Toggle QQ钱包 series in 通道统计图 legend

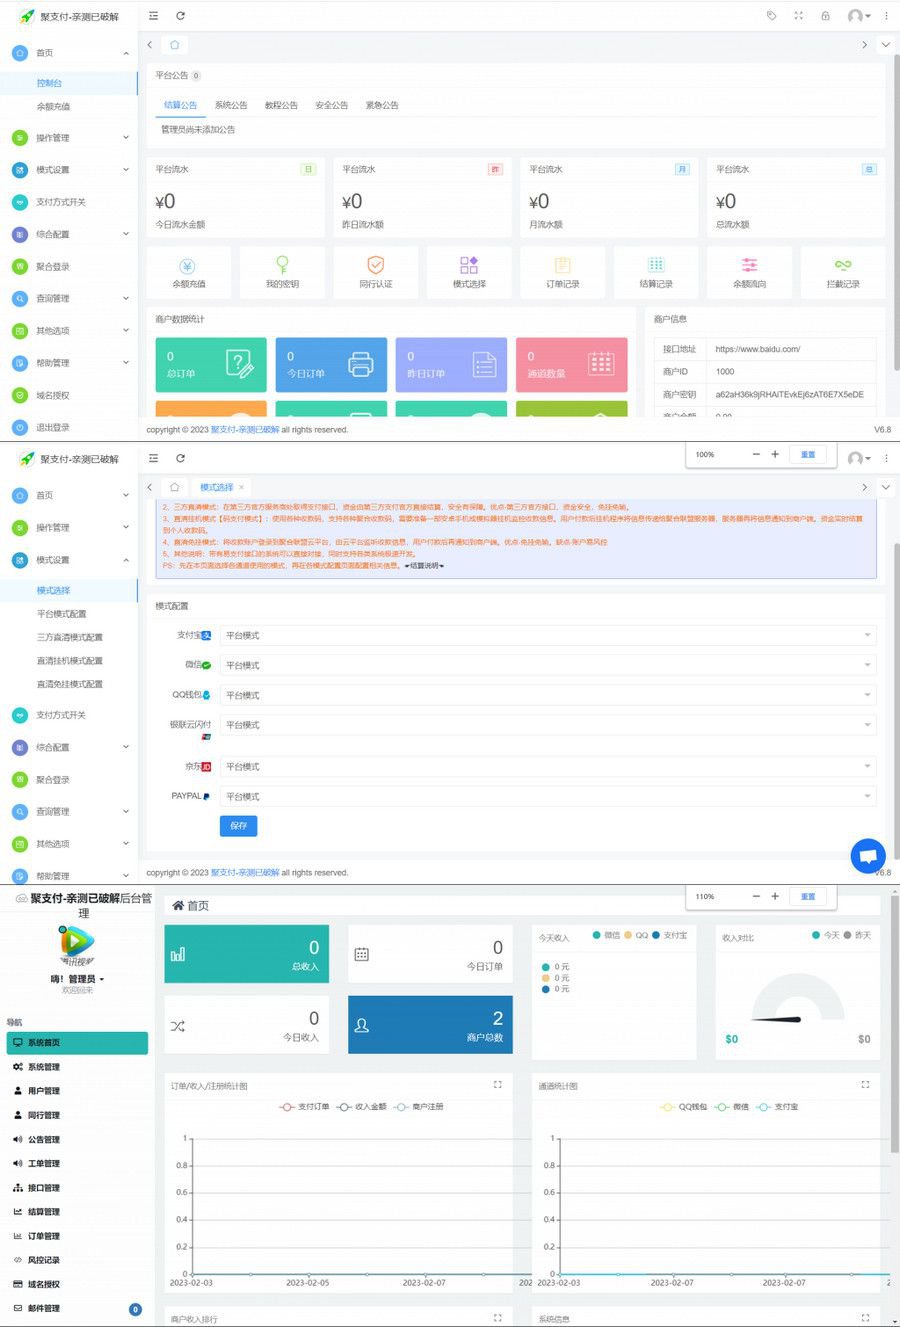(684, 1107)
